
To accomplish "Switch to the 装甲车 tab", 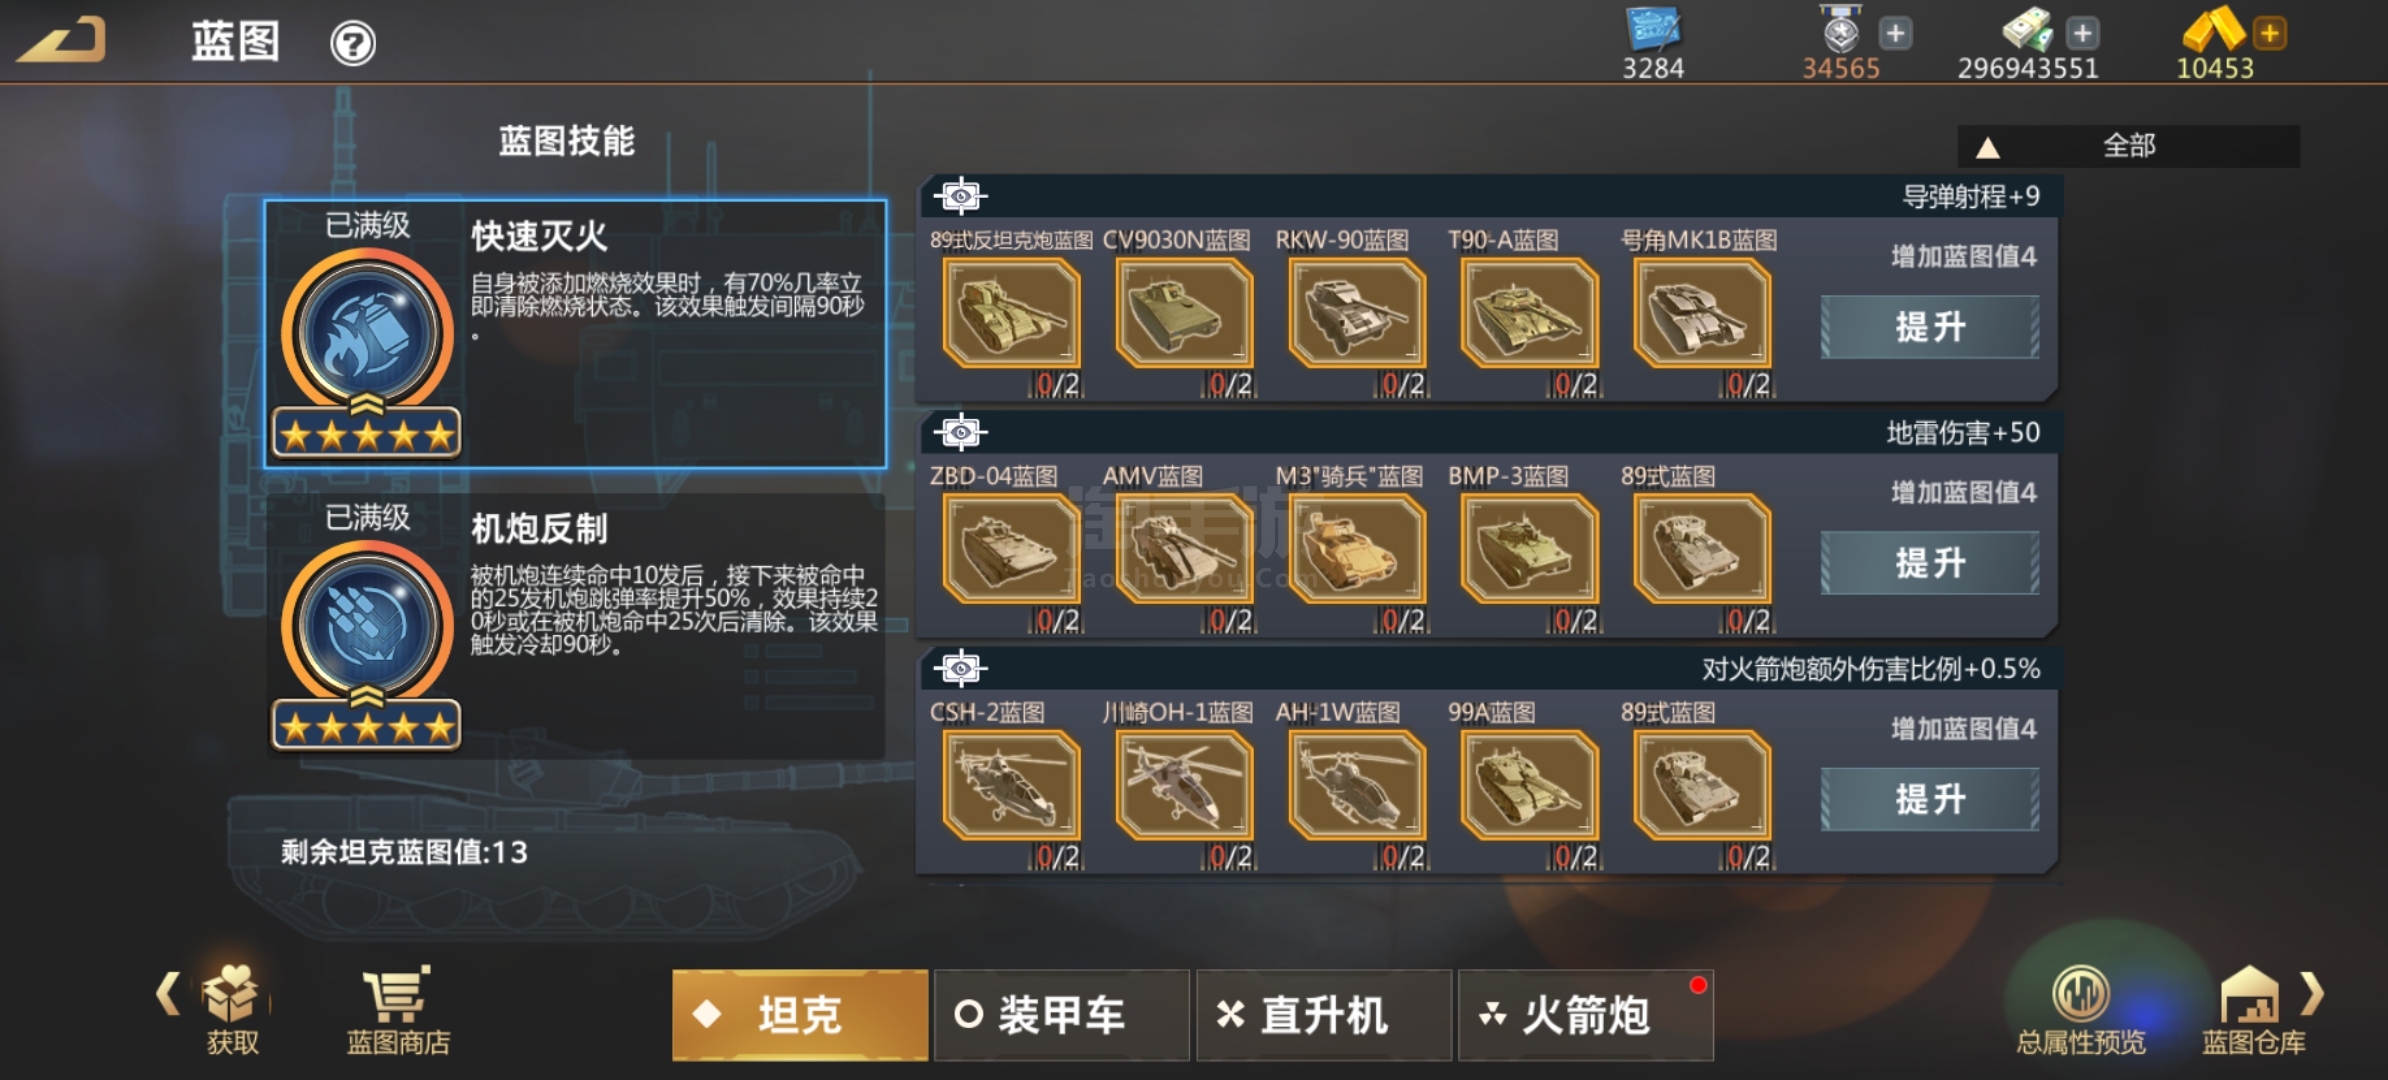I will point(1061,1015).
